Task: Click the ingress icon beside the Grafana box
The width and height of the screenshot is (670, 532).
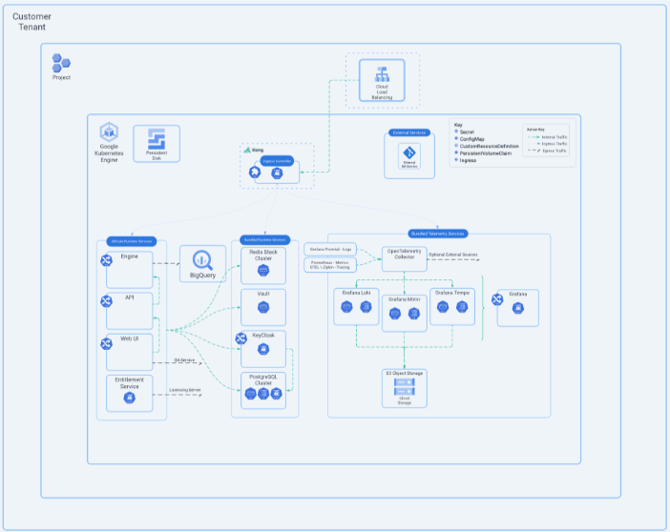Action: 497,300
